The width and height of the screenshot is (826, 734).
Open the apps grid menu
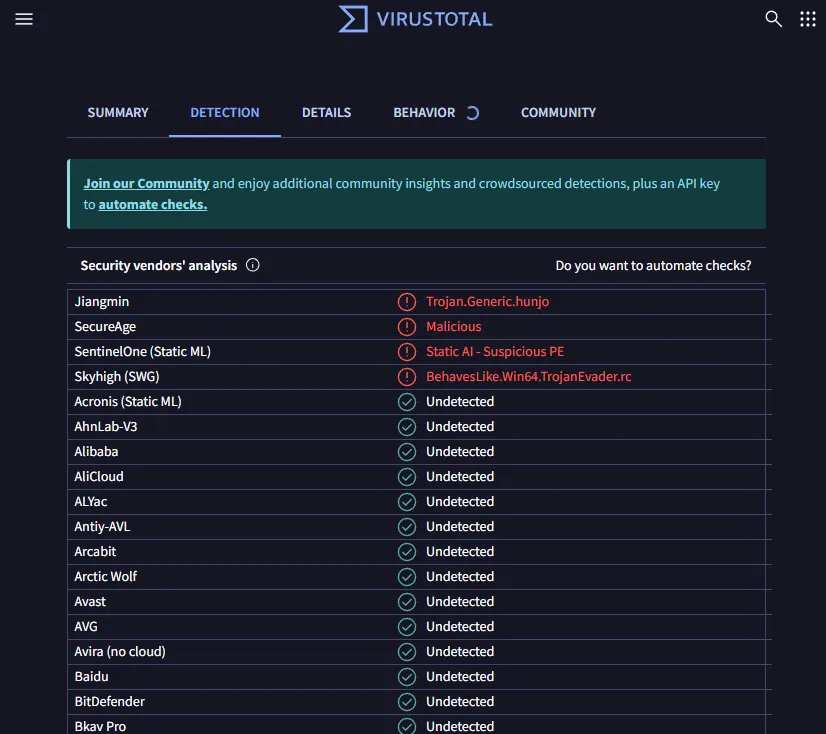pos(807,19)
